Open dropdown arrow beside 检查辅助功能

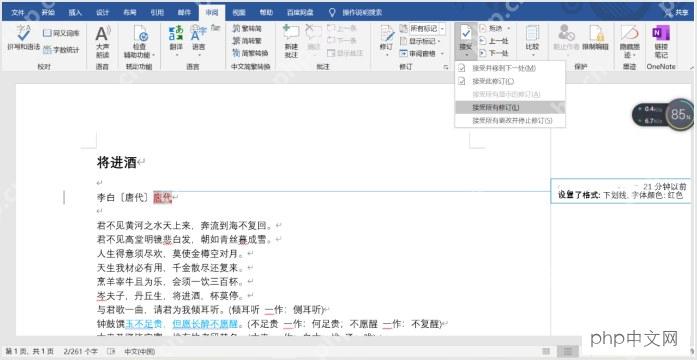pyautogui.click(x=153, y=55)
